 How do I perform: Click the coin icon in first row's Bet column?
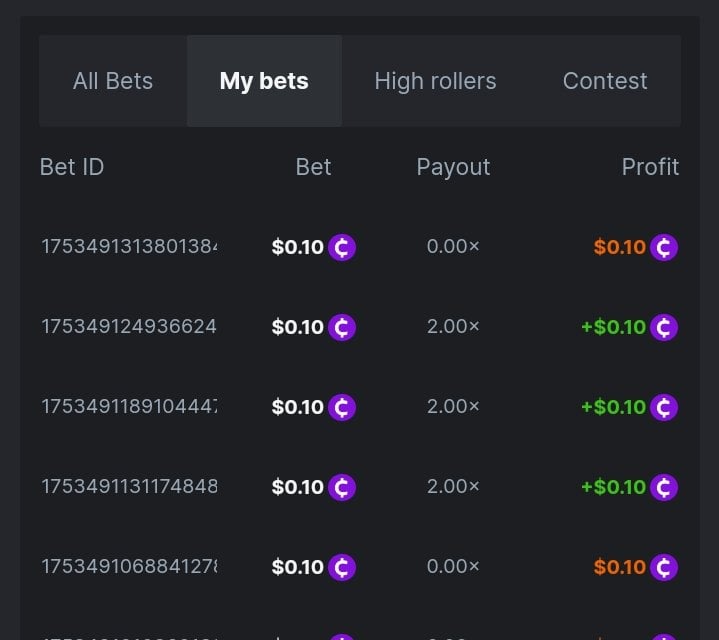click(342, 247)
